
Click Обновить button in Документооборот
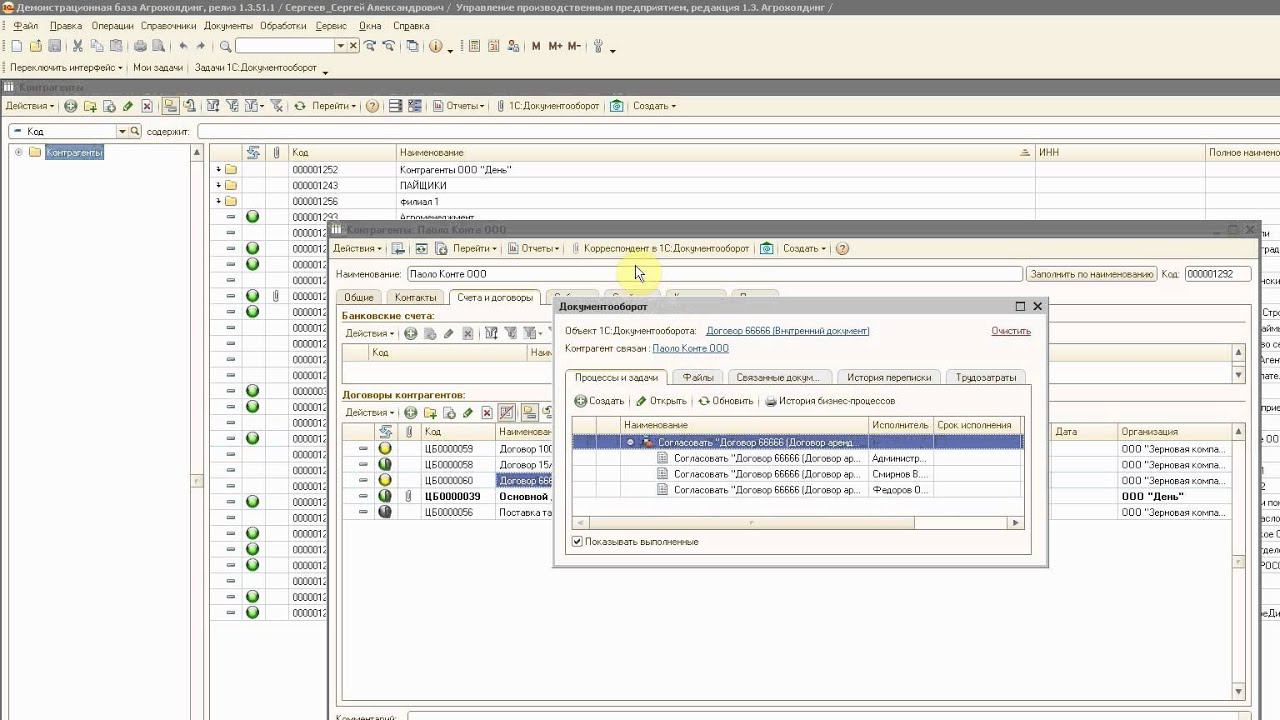tap(726, 401)
